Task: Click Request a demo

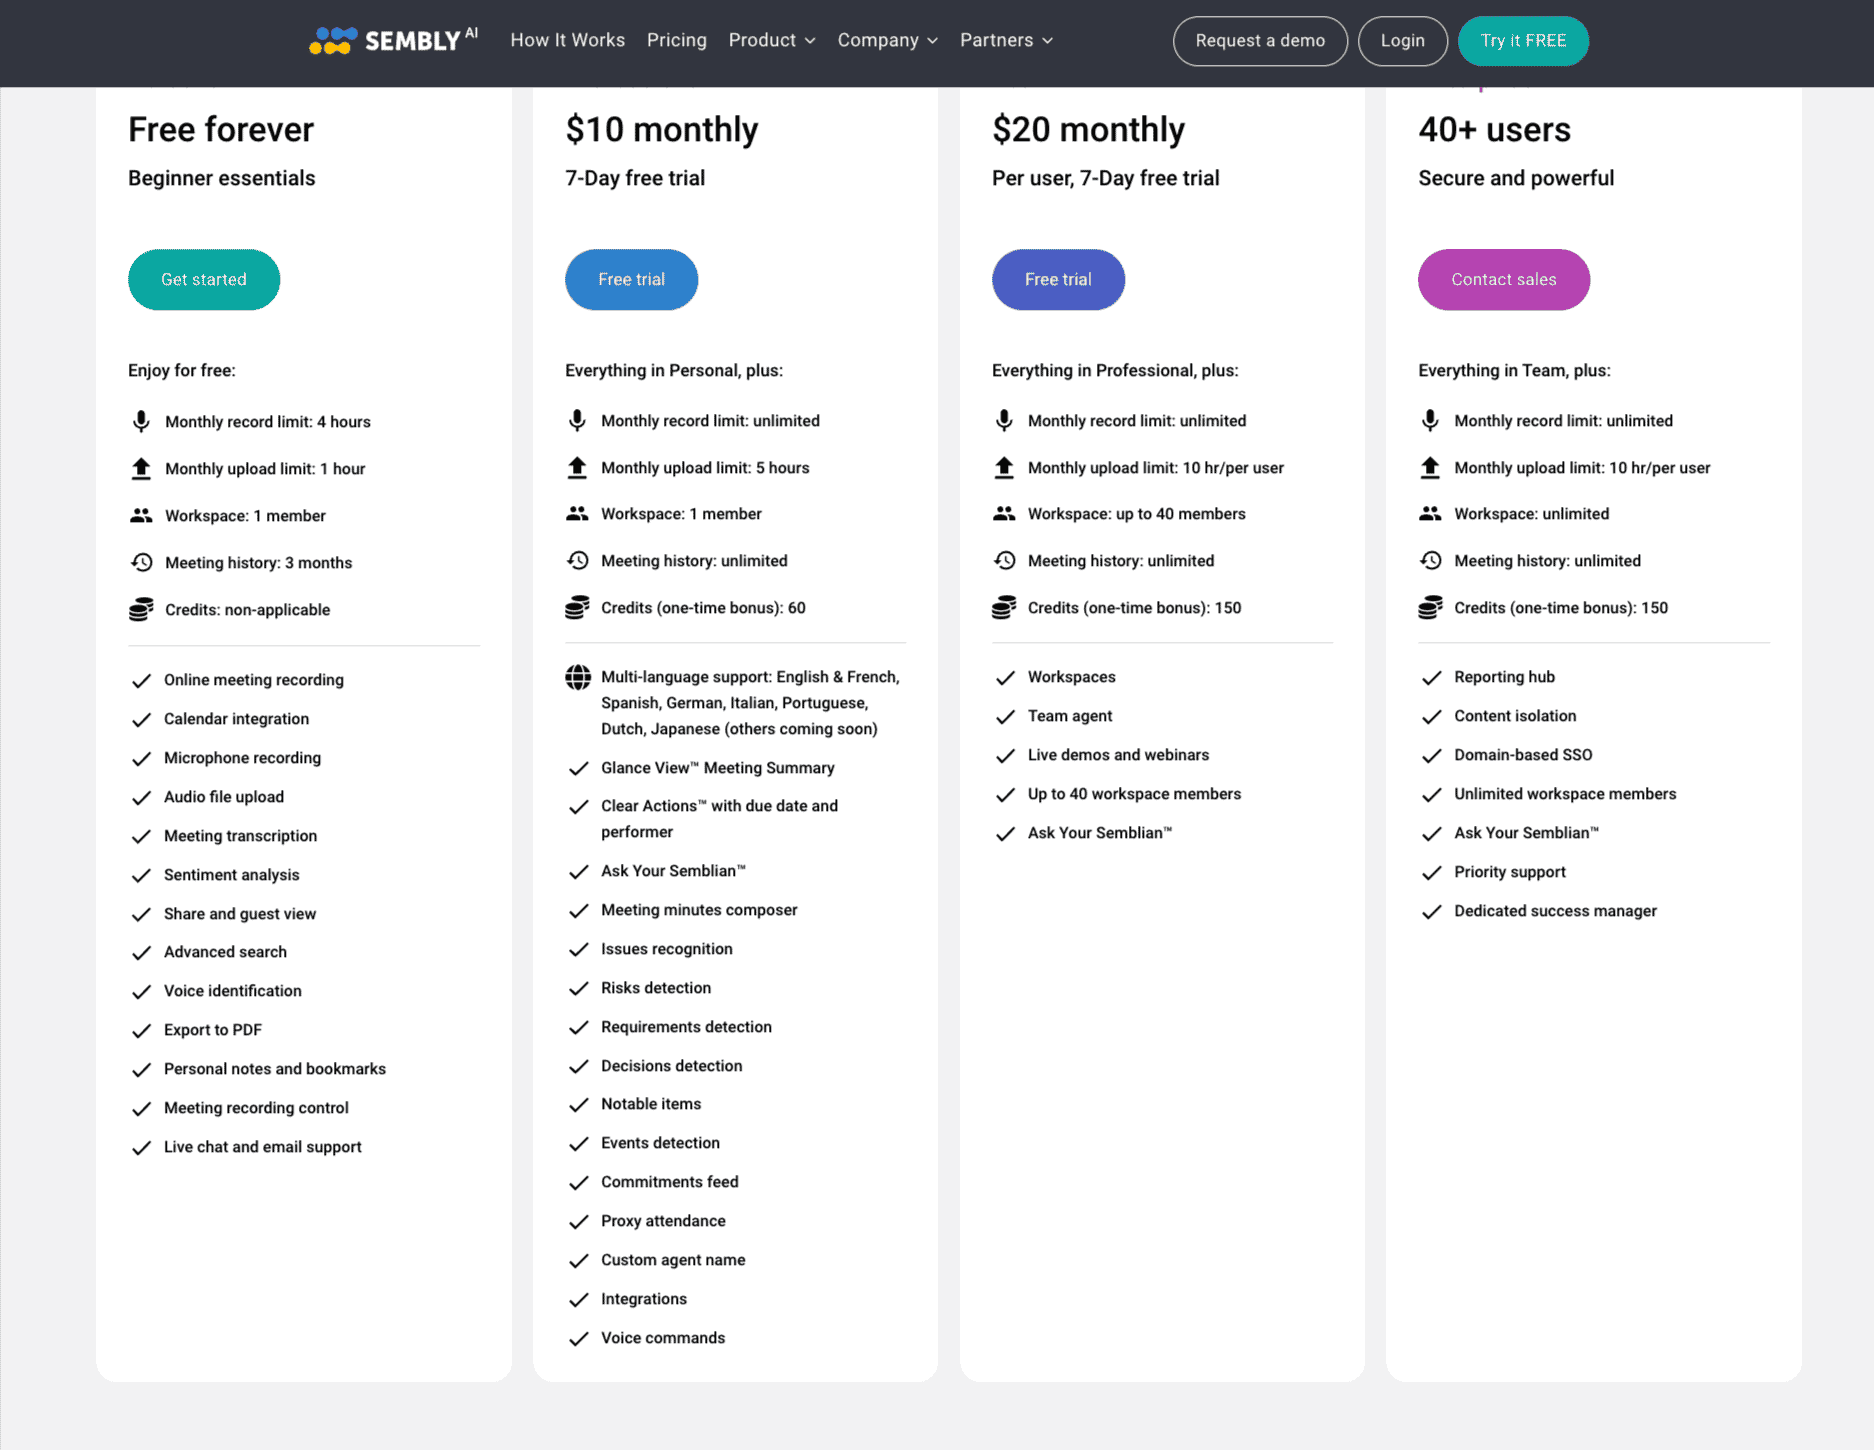Action: 1259,41
